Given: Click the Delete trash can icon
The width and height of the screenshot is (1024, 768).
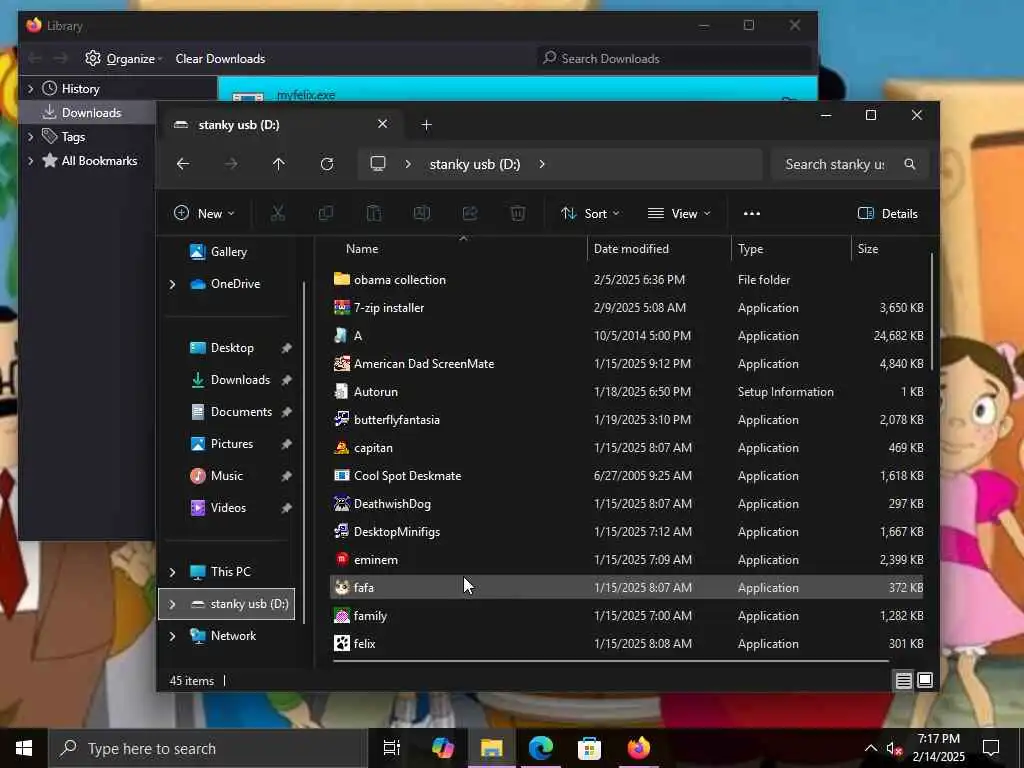Looking at the screenshot, I should tap(518, 214).
